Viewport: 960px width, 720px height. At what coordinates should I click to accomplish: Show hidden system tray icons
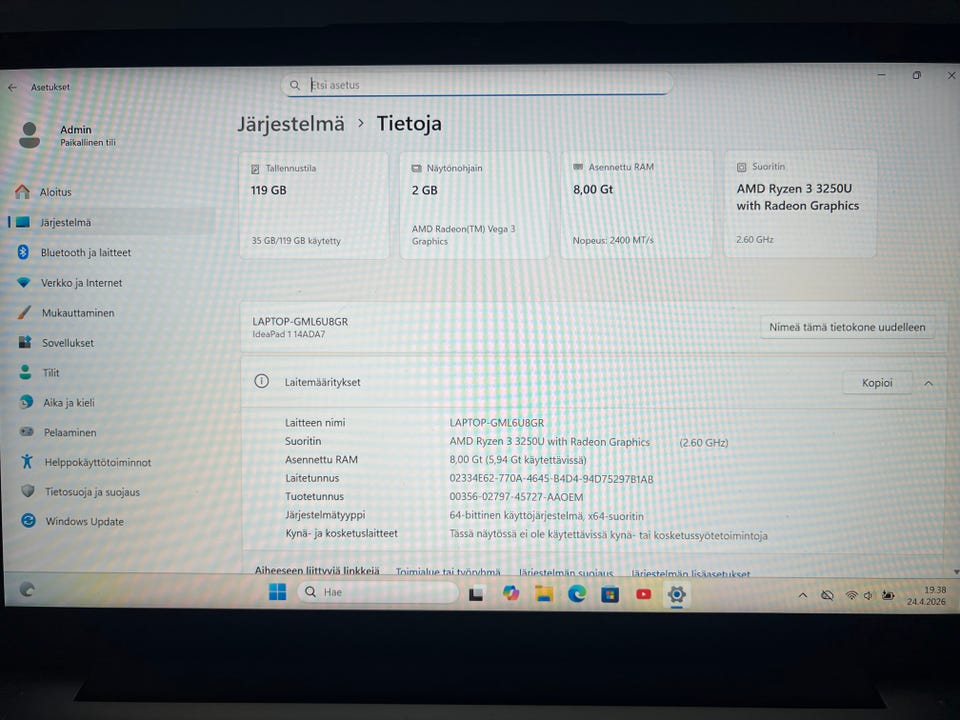[x=803, y=595]
